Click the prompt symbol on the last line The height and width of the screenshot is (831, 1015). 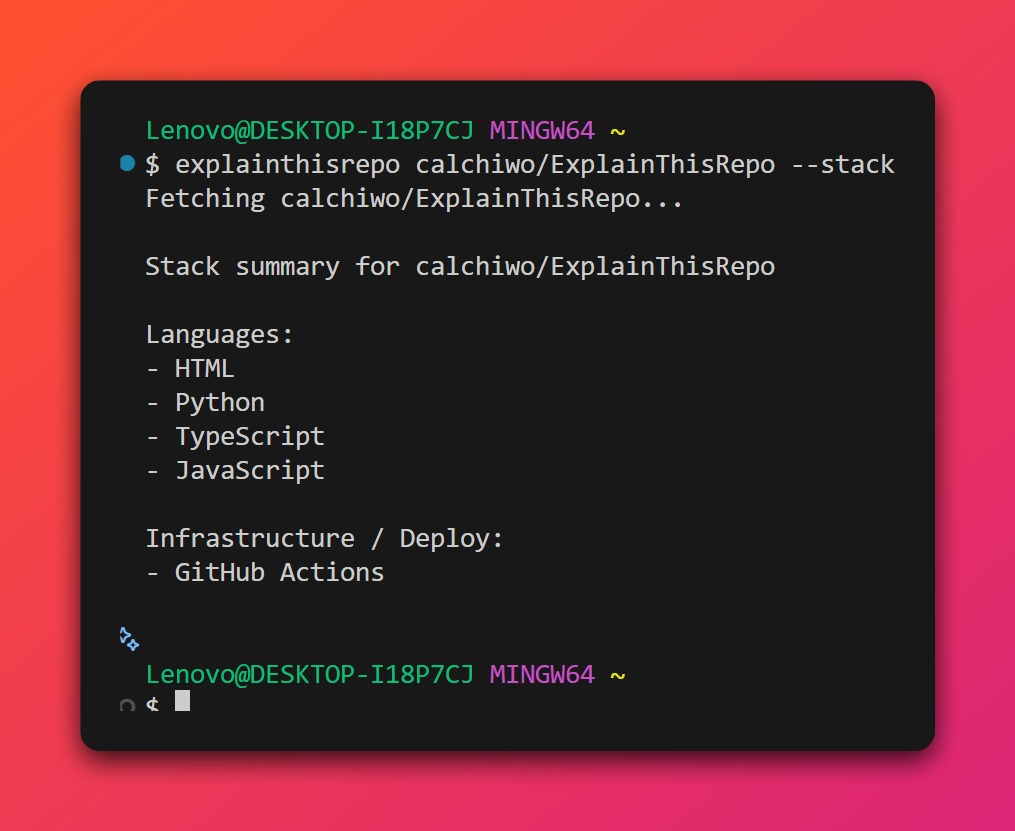click(x=151, y=705)
